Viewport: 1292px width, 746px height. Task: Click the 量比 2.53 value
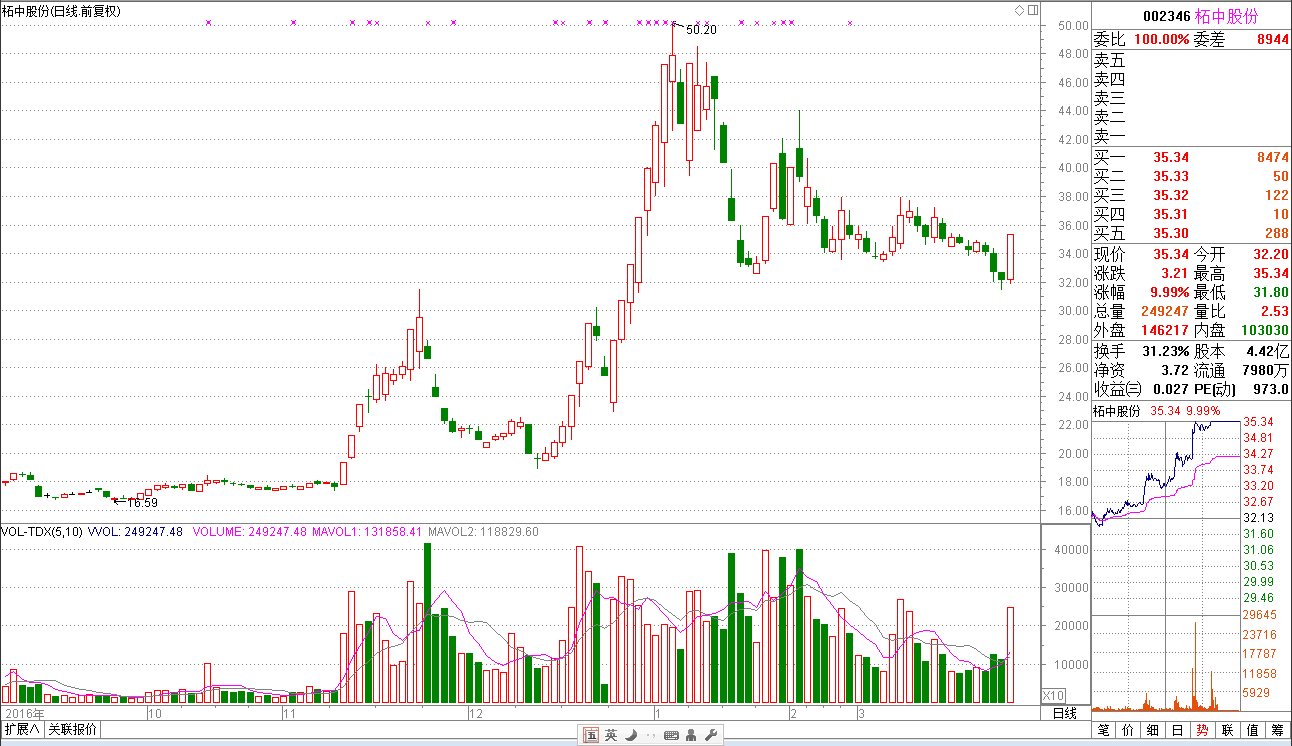tap(1275, 311)
